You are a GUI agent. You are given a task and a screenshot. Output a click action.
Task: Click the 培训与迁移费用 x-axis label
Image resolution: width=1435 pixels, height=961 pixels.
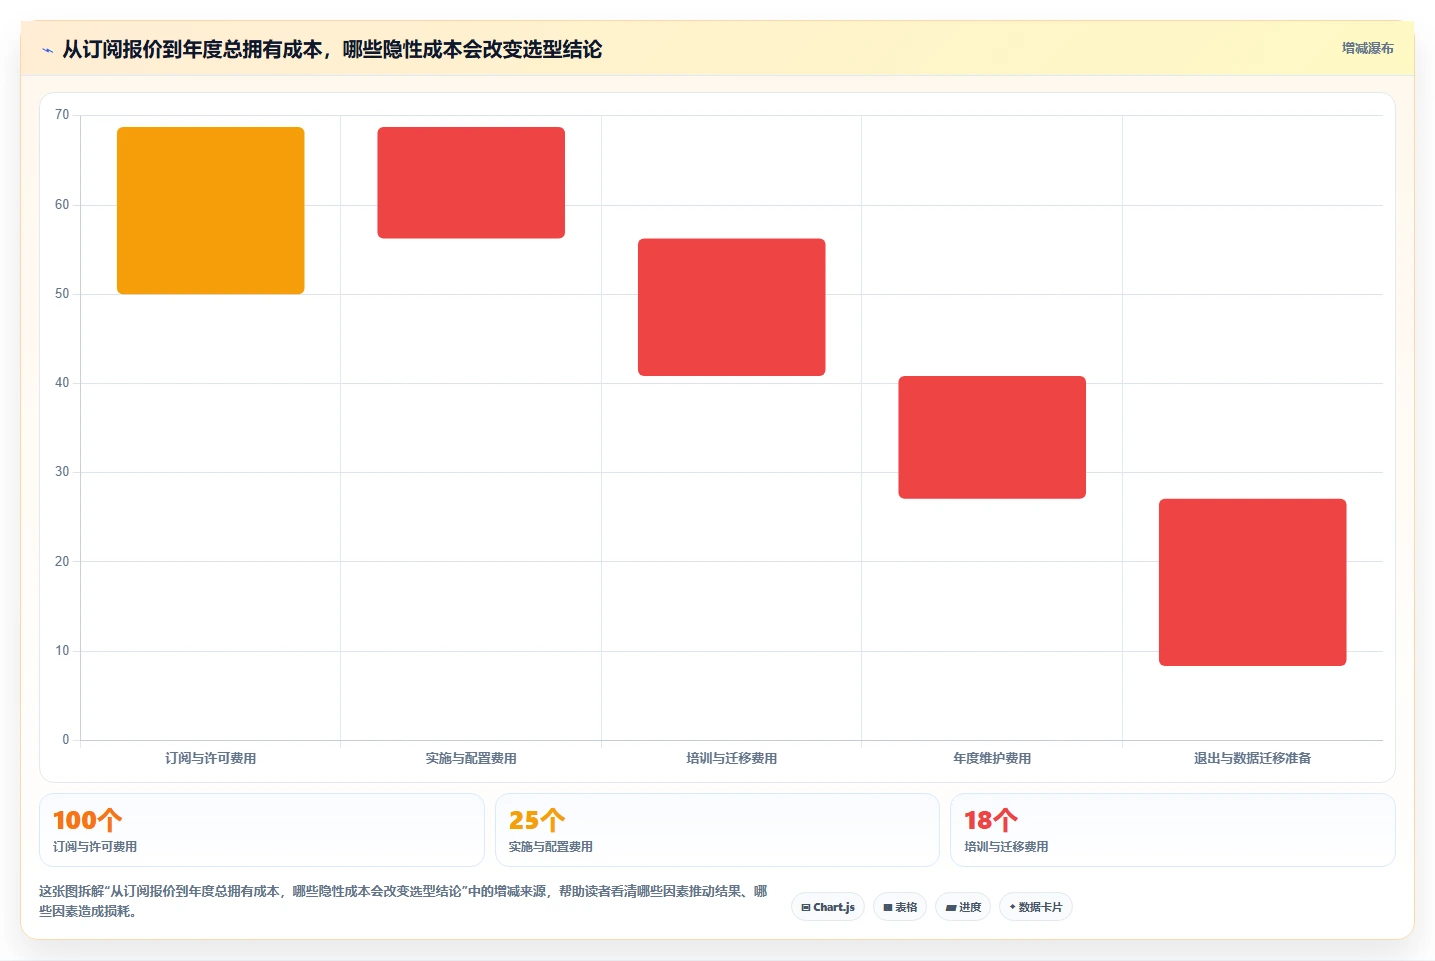pos(732,758)
